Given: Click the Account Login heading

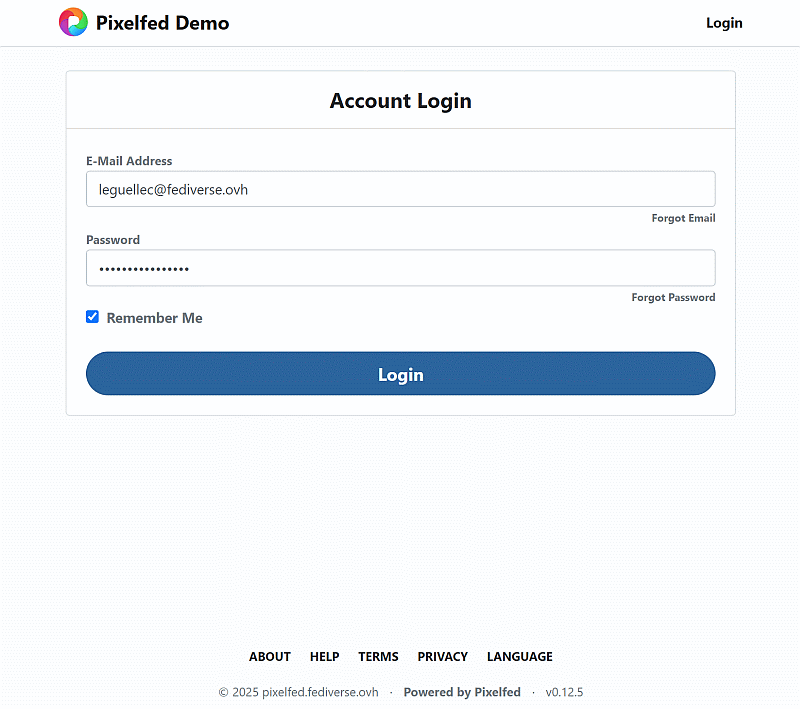Looking at the screenshot, I should (x=400, y=101).
